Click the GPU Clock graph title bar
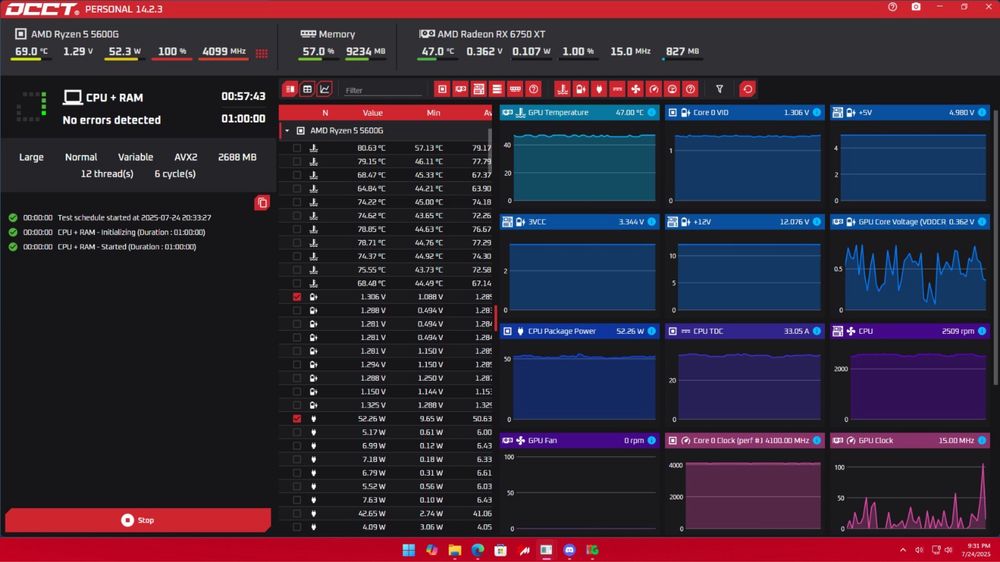The height and width of the screenshot is (562, 1000). [909, 441]
